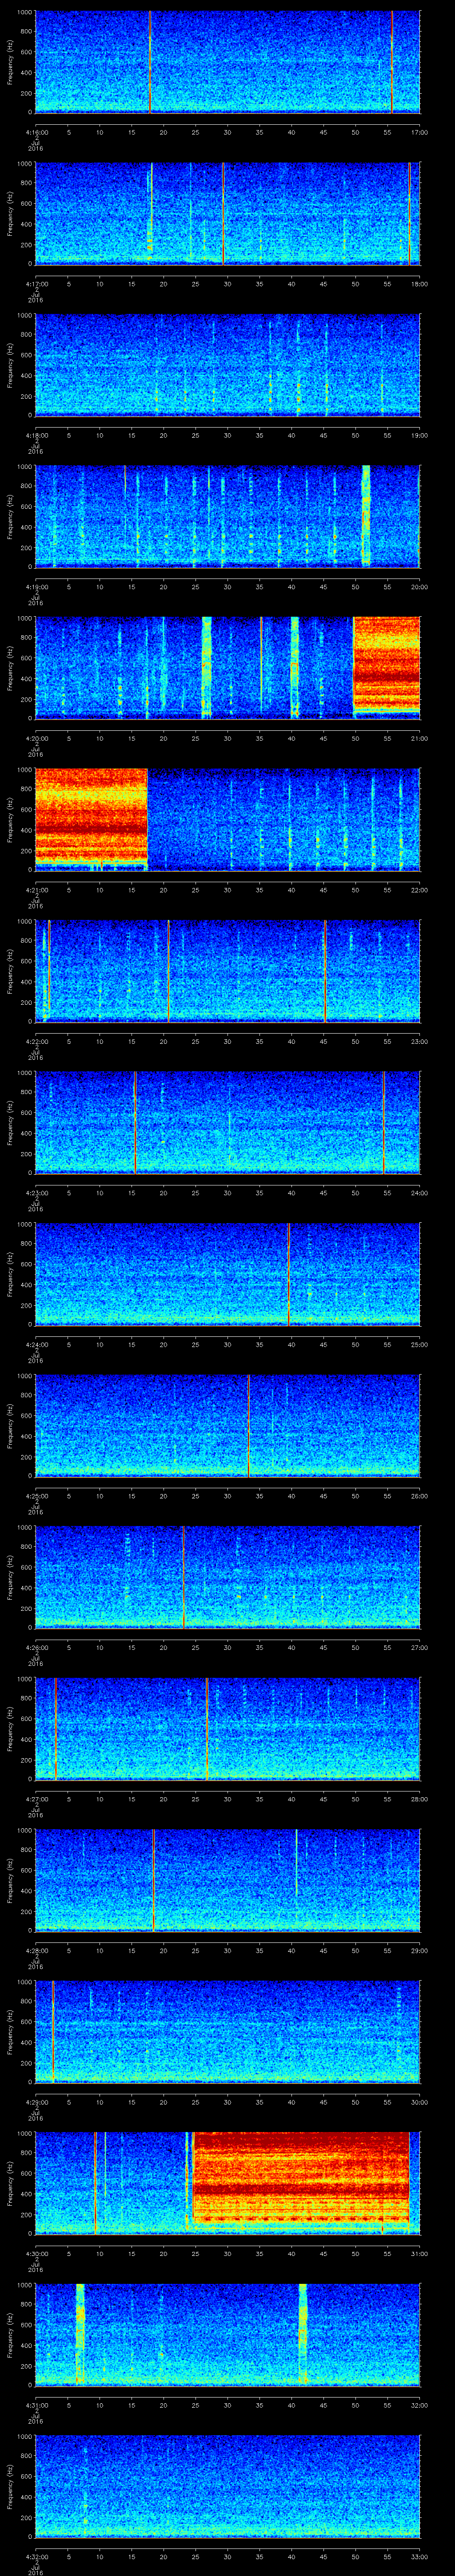This screenshot has height=2576, width=455.
Task: Click the 24:00 end time label
Action: click(x=419, y=1193)
